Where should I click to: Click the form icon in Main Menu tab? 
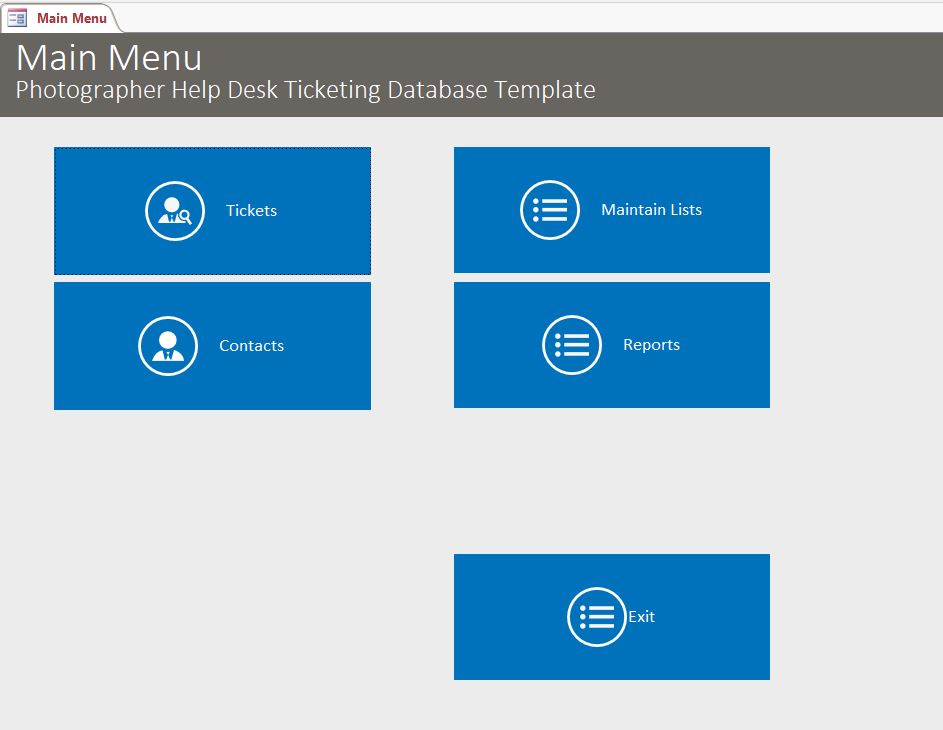point(17,18)
